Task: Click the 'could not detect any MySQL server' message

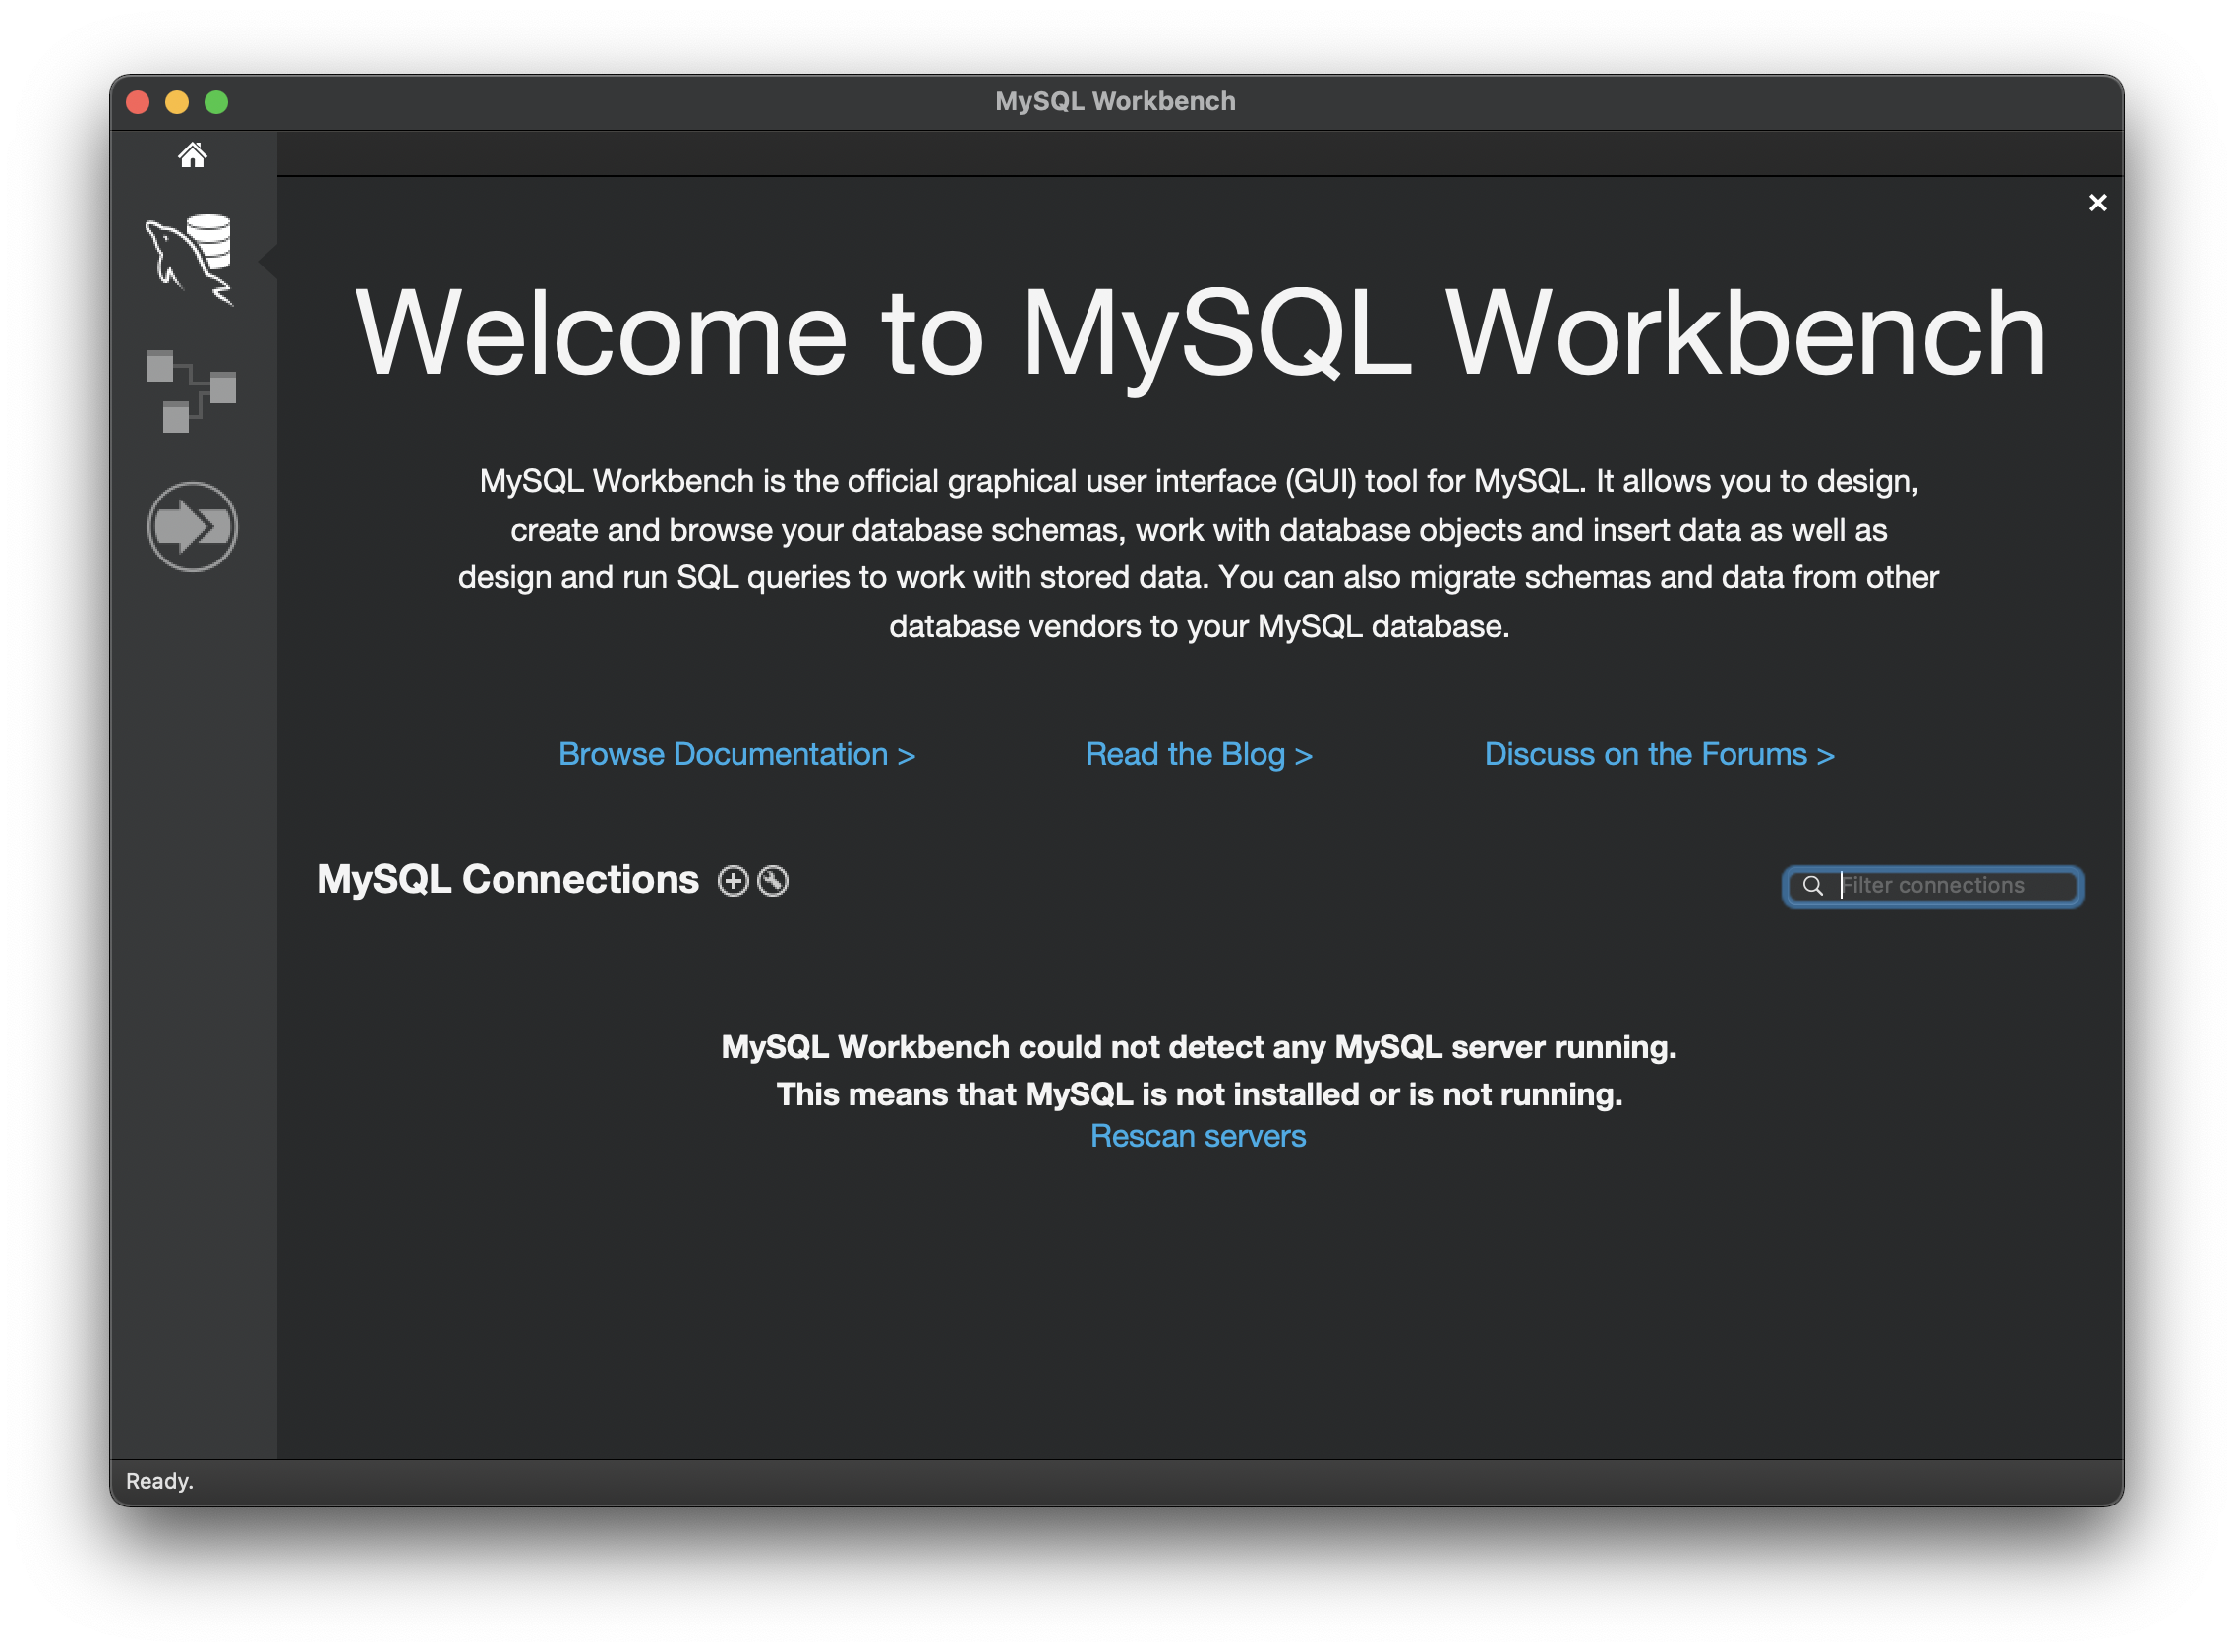Action: (x=1199, y=1048)
